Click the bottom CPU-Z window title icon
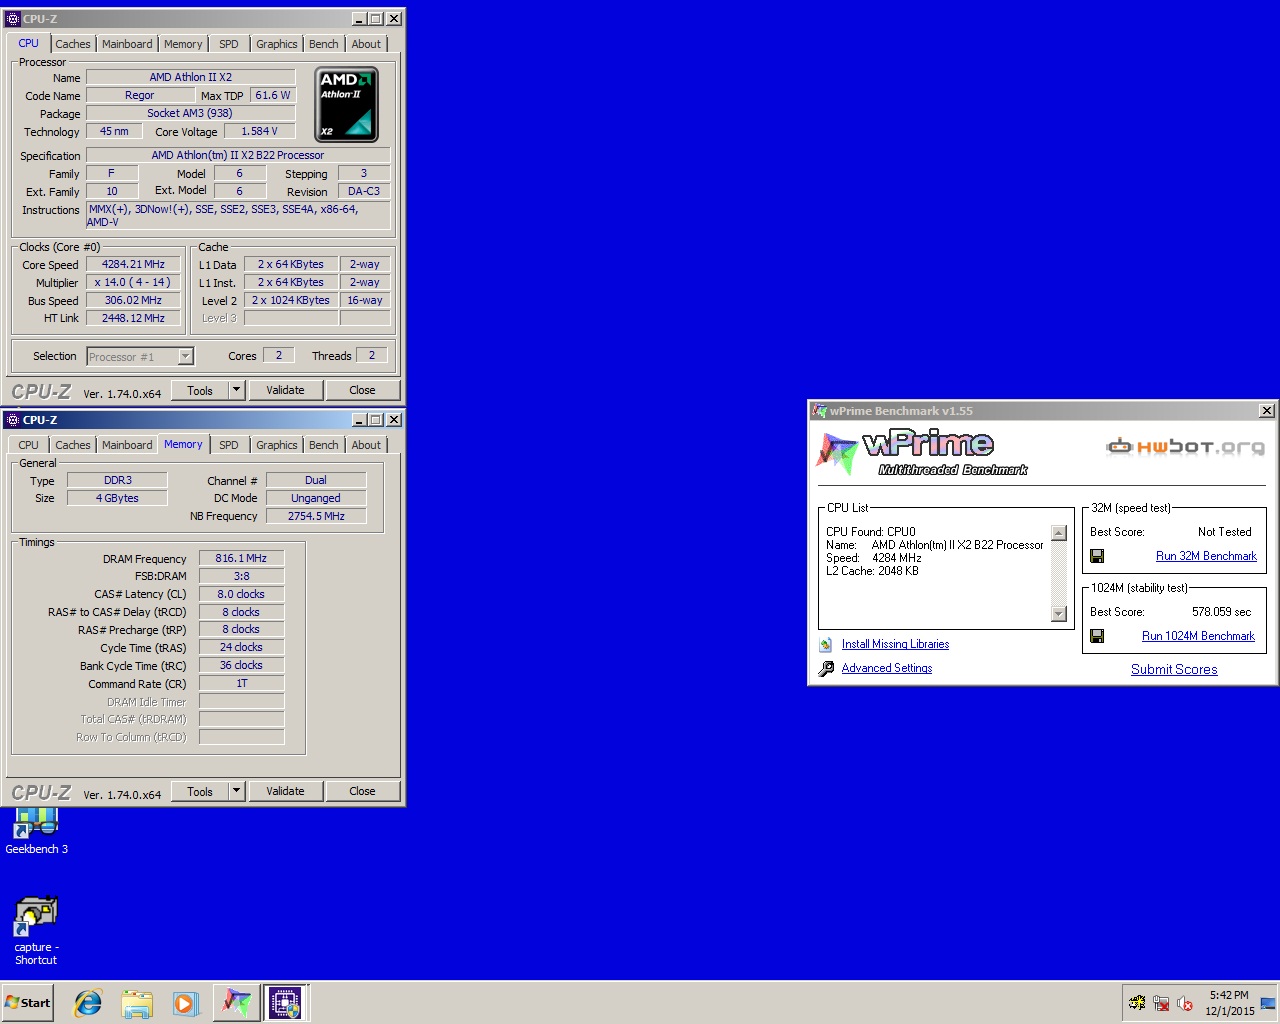 click(x=13, y=420)
